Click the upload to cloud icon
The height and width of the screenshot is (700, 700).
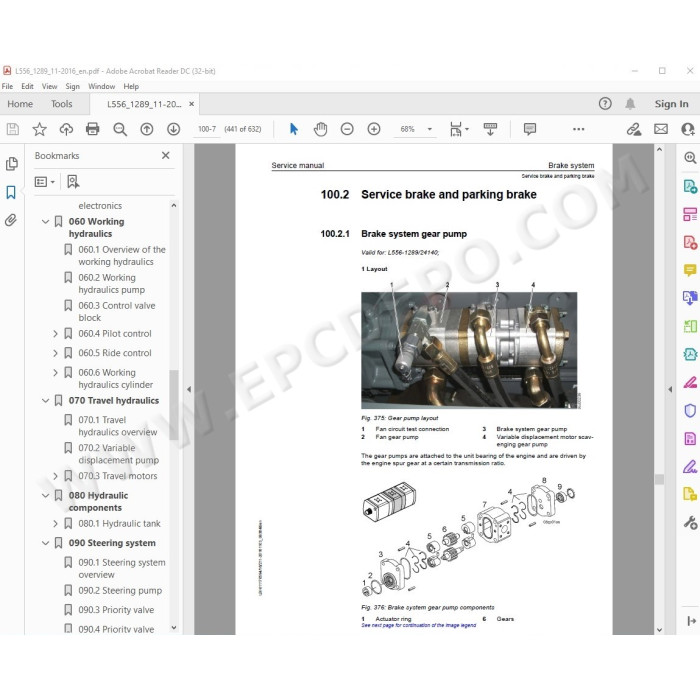(x=66, y=129)
